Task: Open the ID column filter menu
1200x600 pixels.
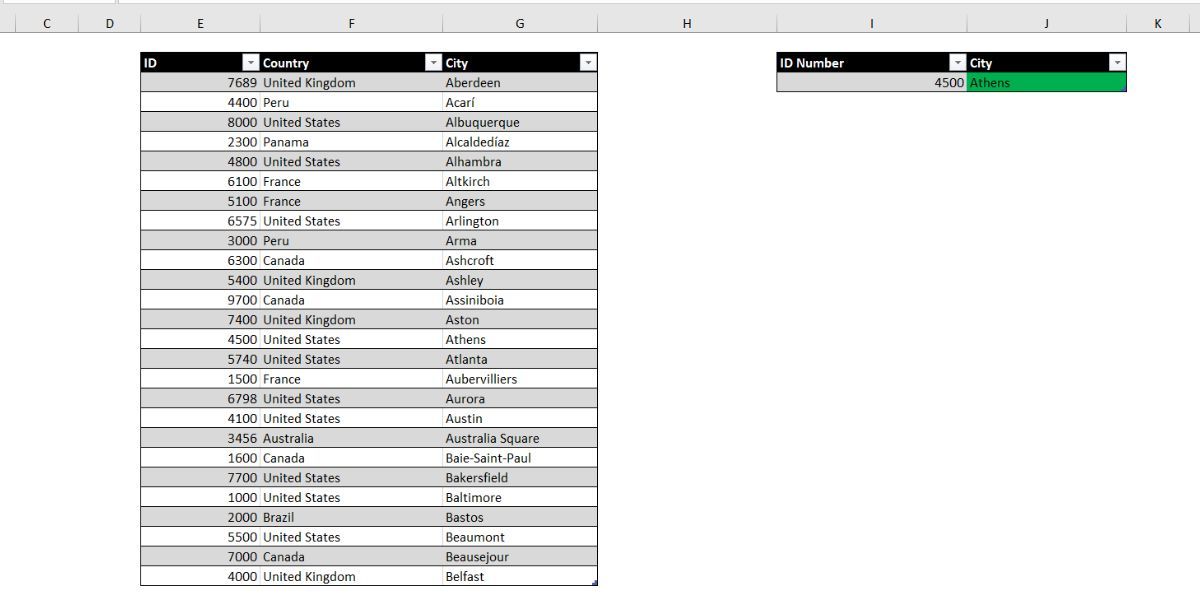Action: click(x=250, y=62)
